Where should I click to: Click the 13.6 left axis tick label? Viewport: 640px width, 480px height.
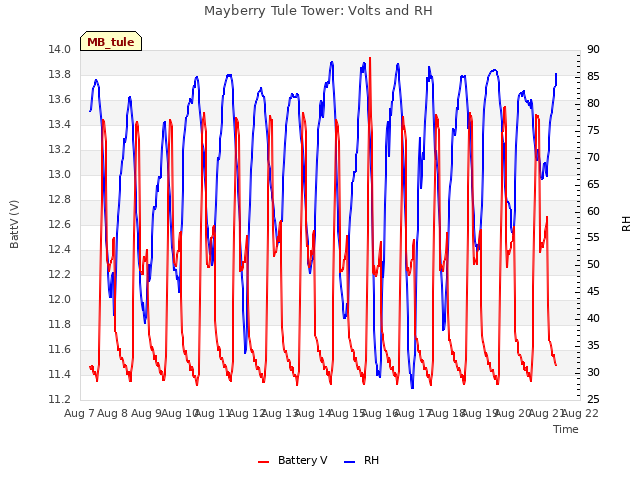point(60,100)
